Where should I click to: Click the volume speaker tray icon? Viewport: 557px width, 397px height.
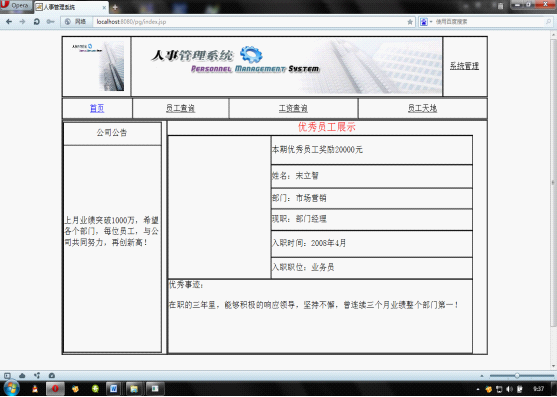click(509, 389)
